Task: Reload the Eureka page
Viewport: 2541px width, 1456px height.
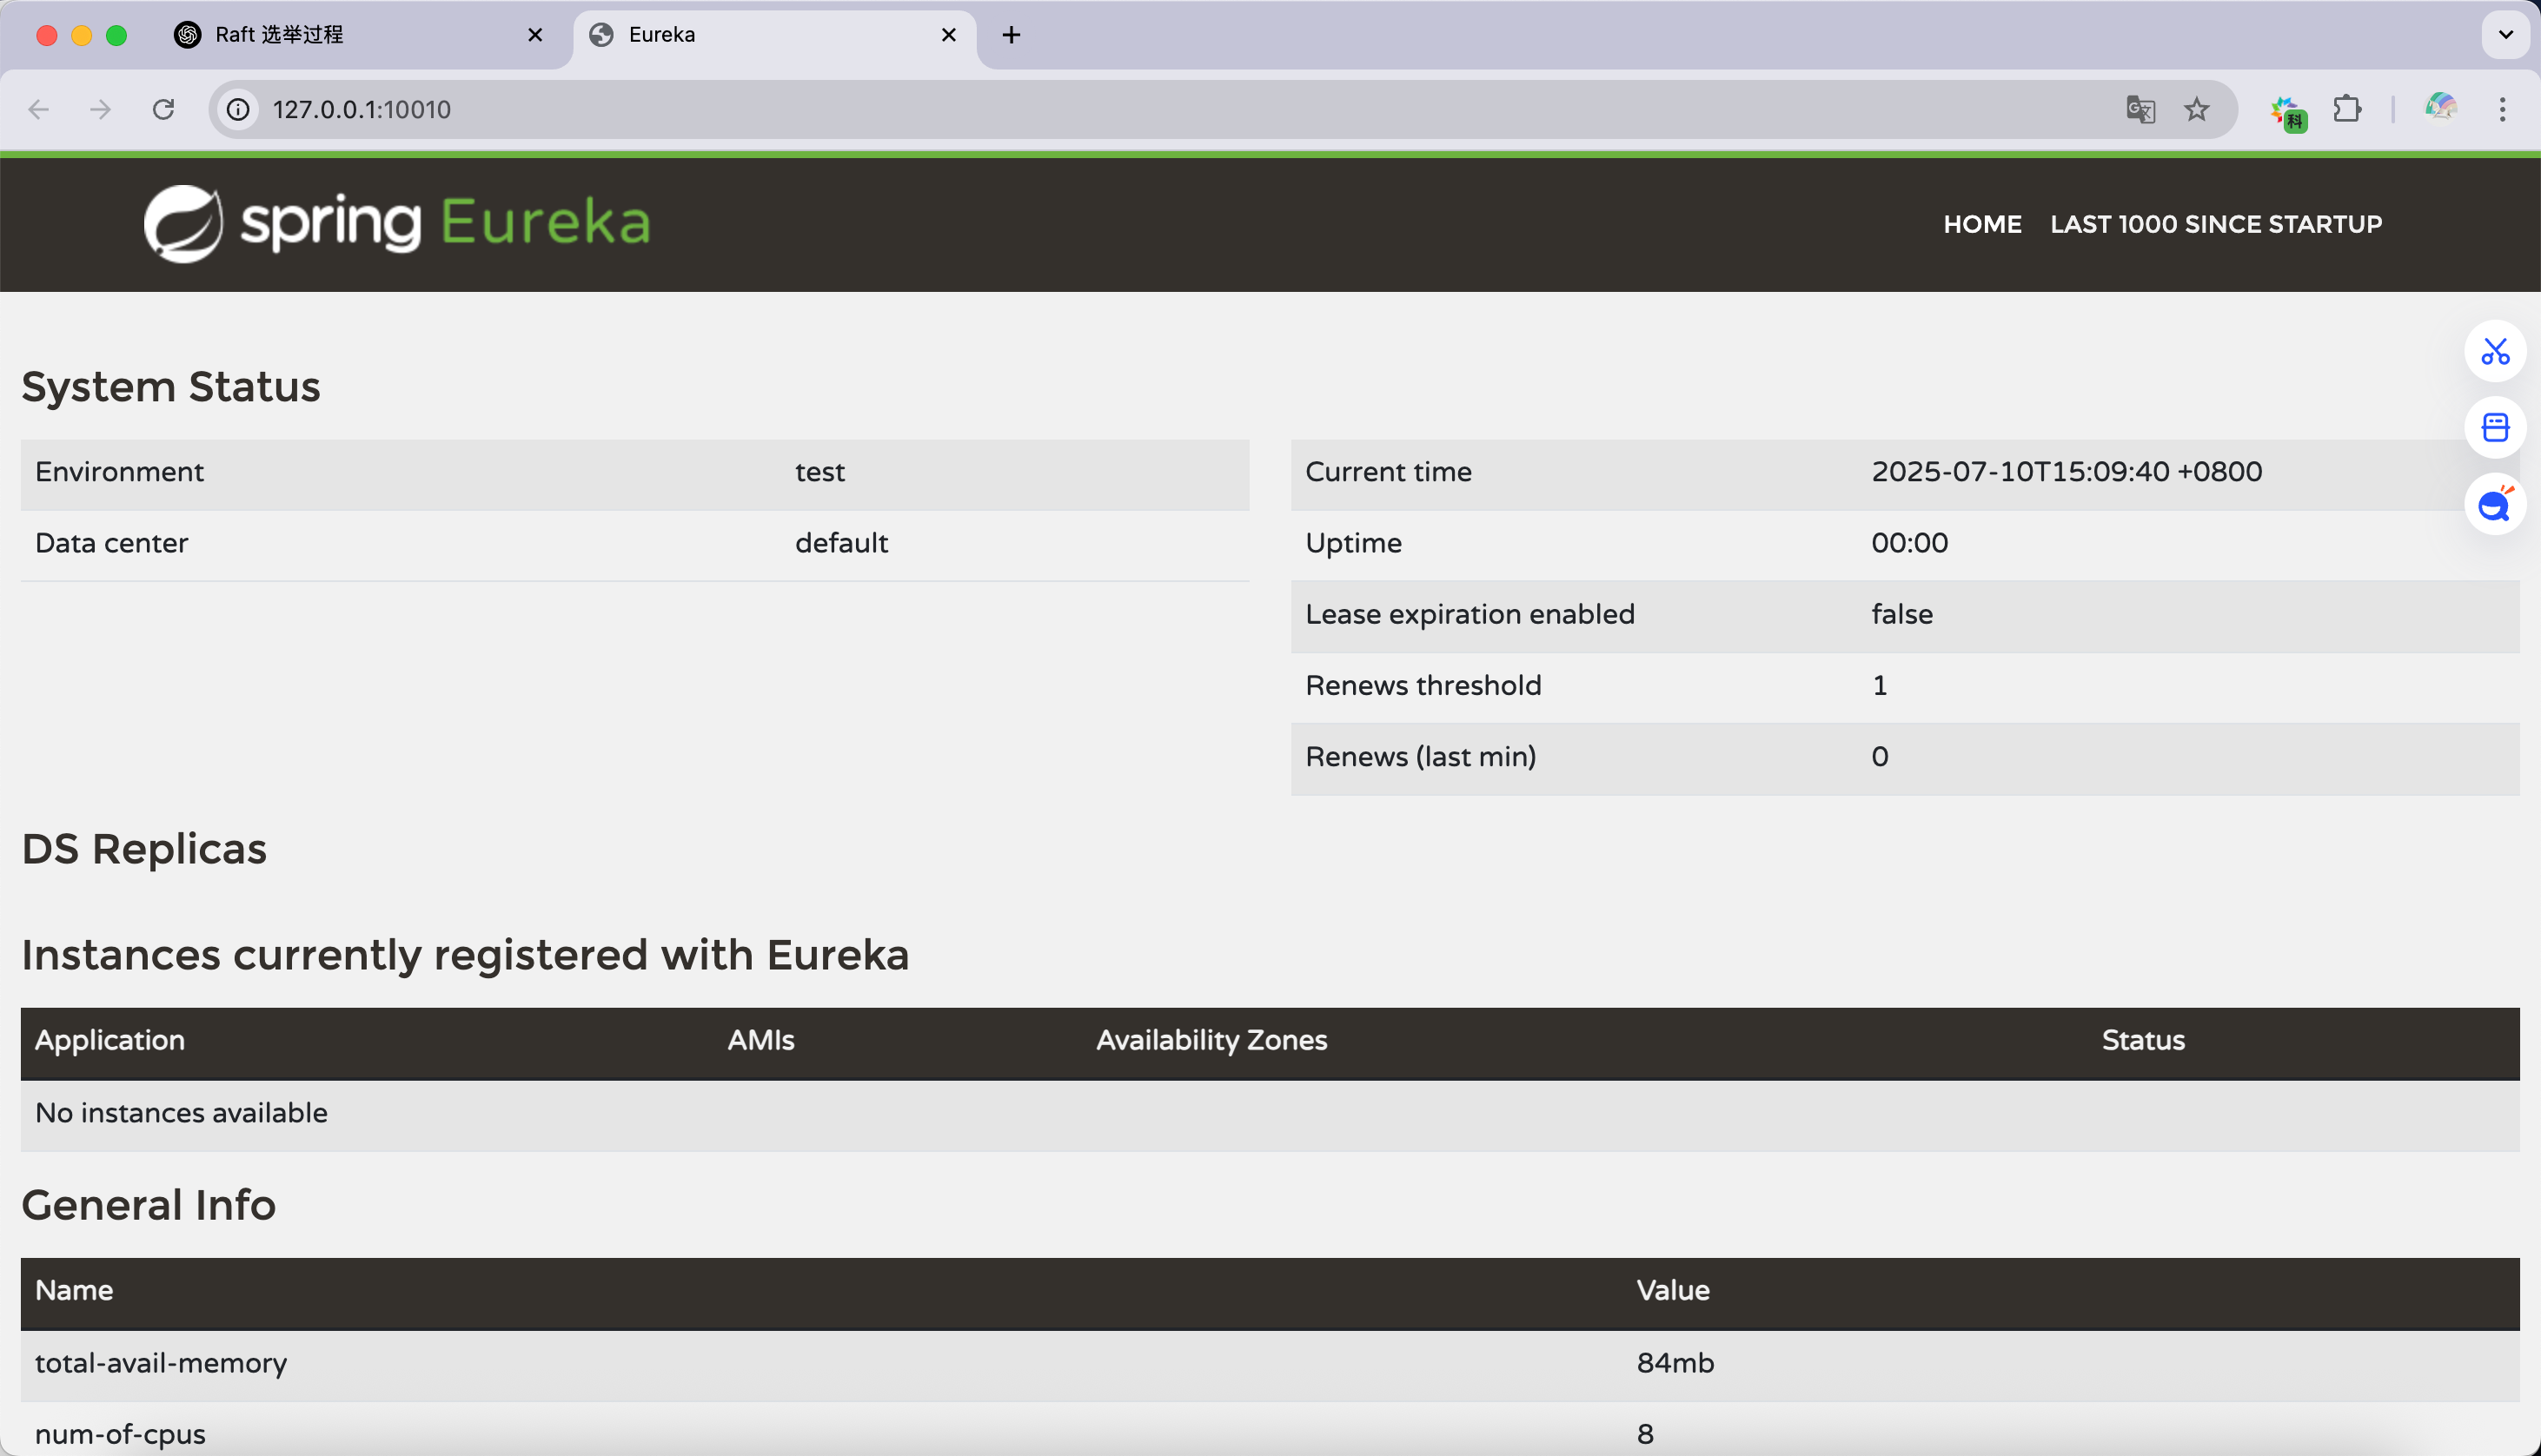Action: pos(163,109)
